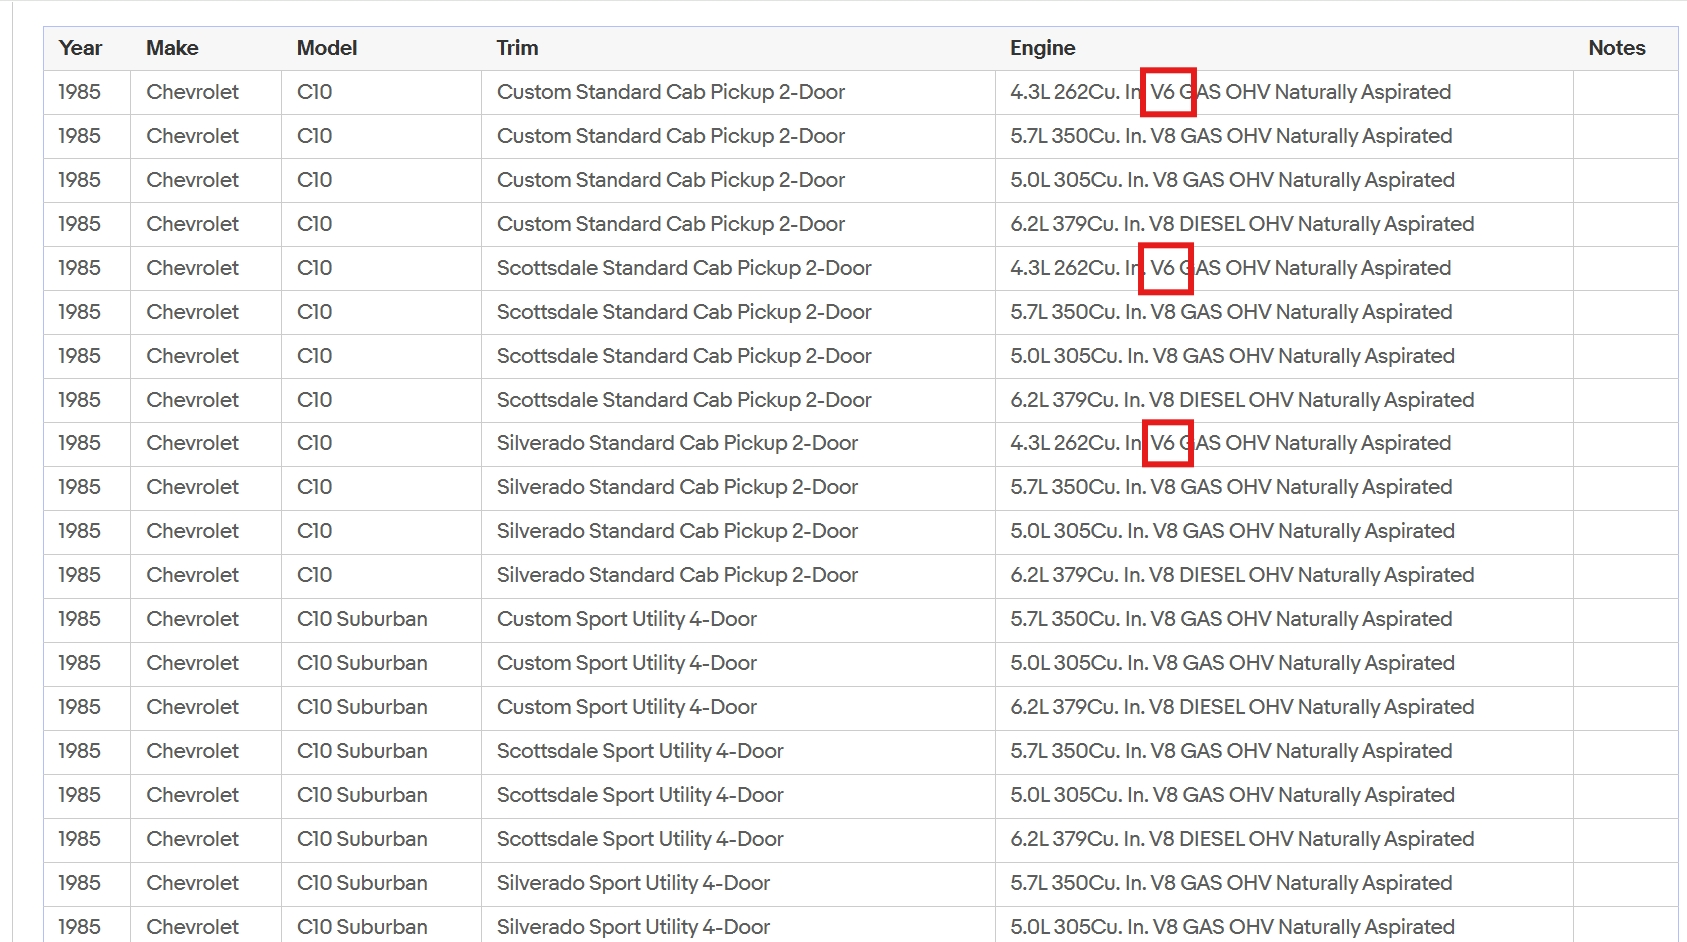Image resolution: width=1687 pixels, height=942 pixels.
Task: Select 5.7L 350Cu engine cell for Custom Sport Utility
Action: (1284, 619)
